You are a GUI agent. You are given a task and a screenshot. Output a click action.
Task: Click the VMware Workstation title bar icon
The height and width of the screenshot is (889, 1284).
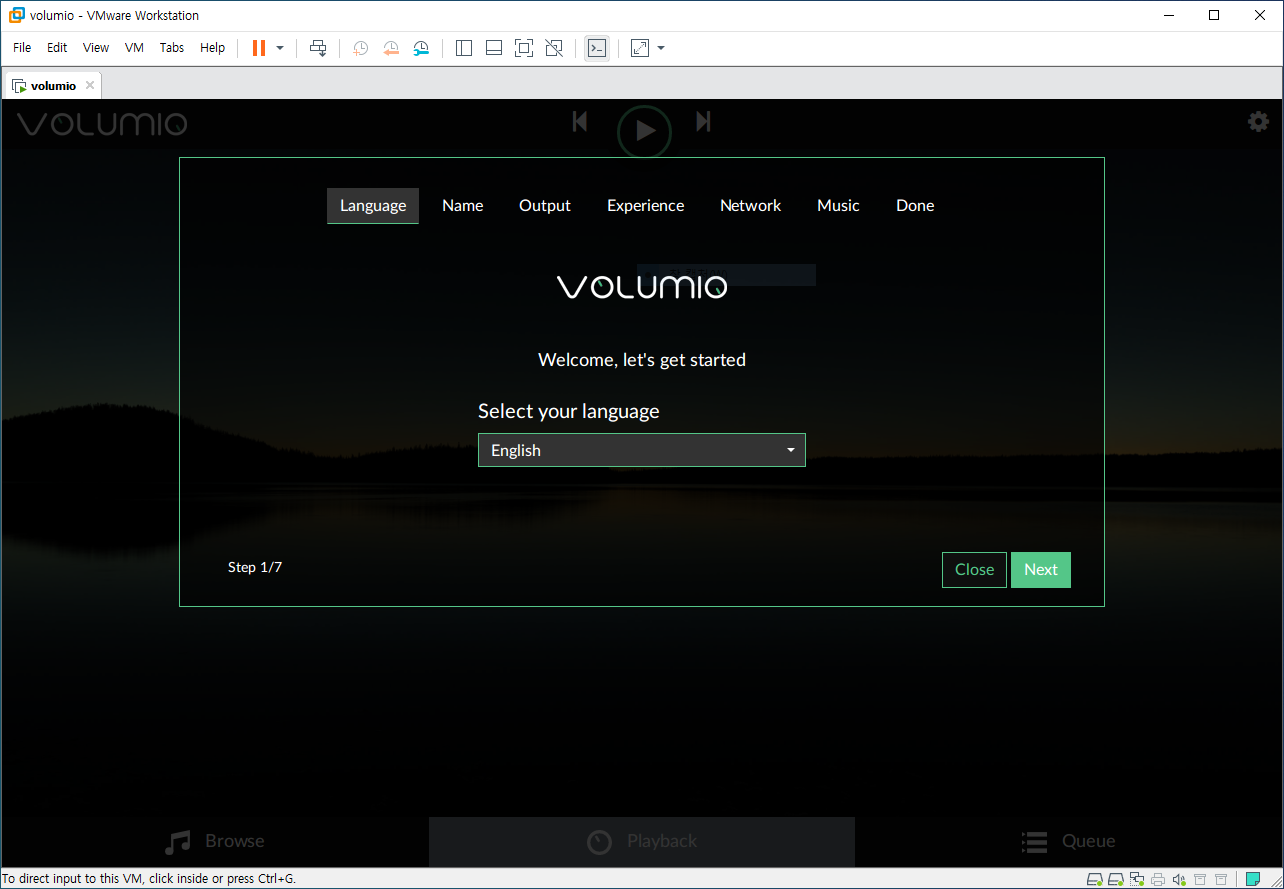coord(16,15)
